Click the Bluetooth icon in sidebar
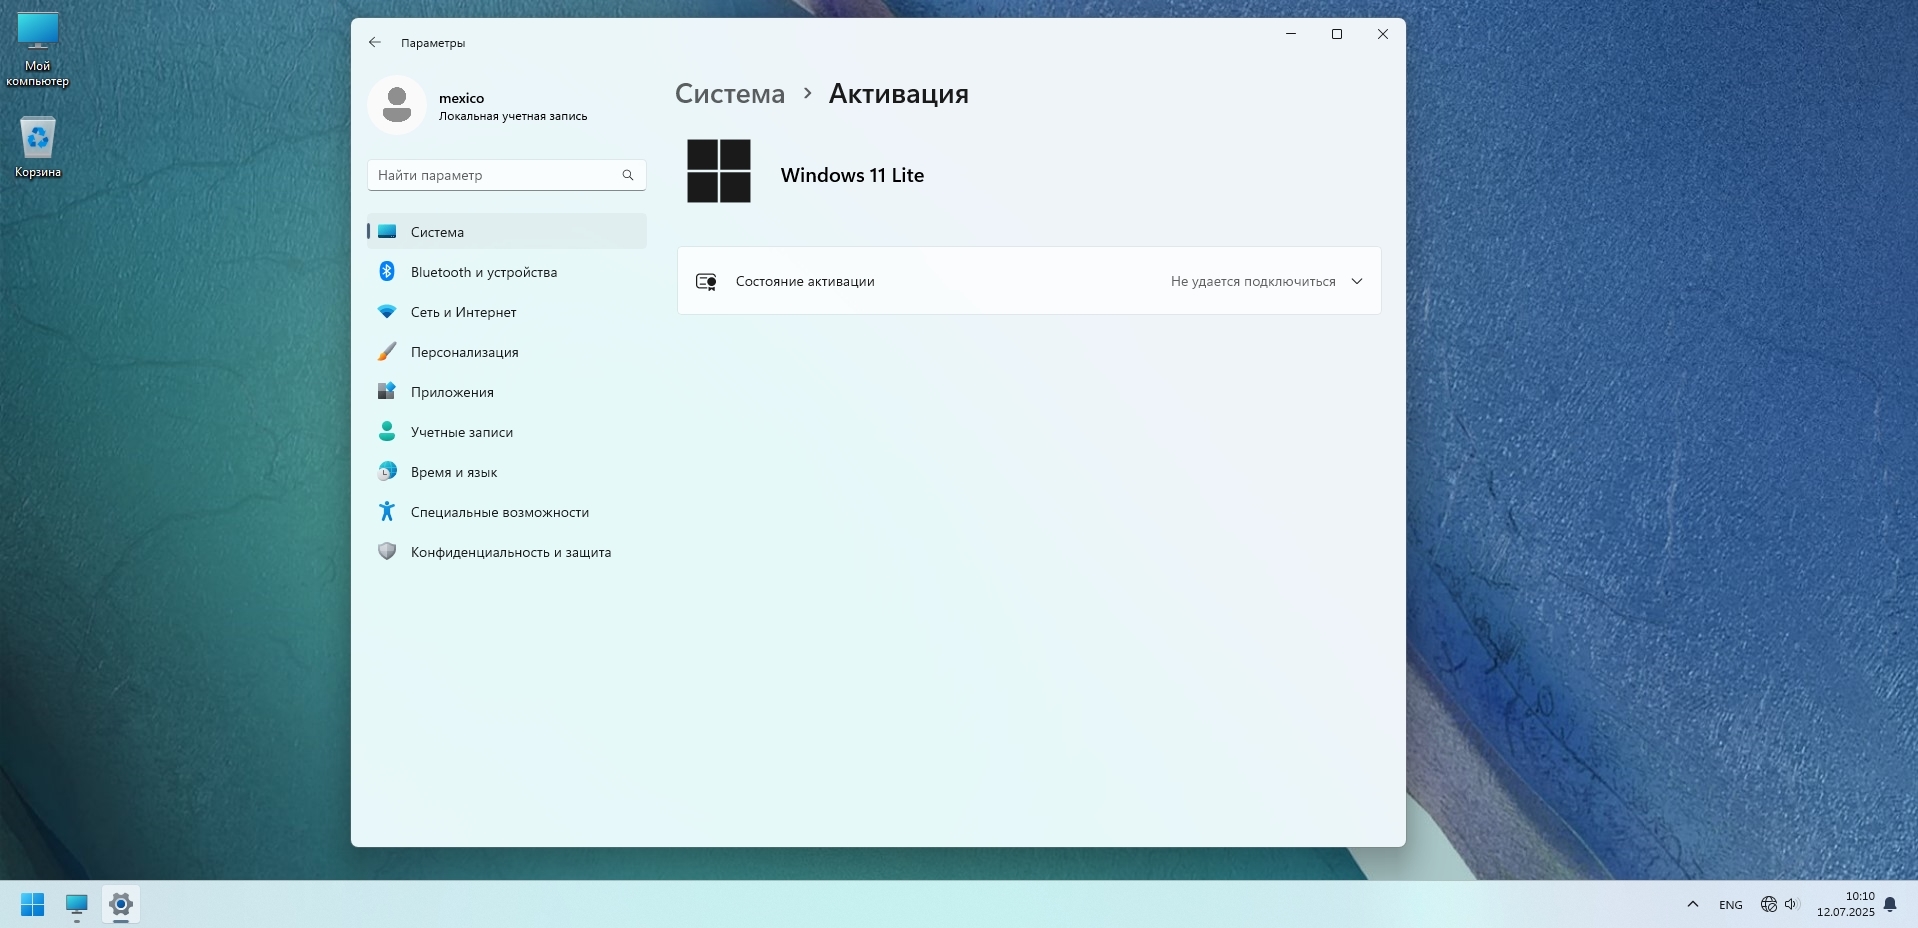The height and width of the screenshot is (928, 1918). [387, 271]
